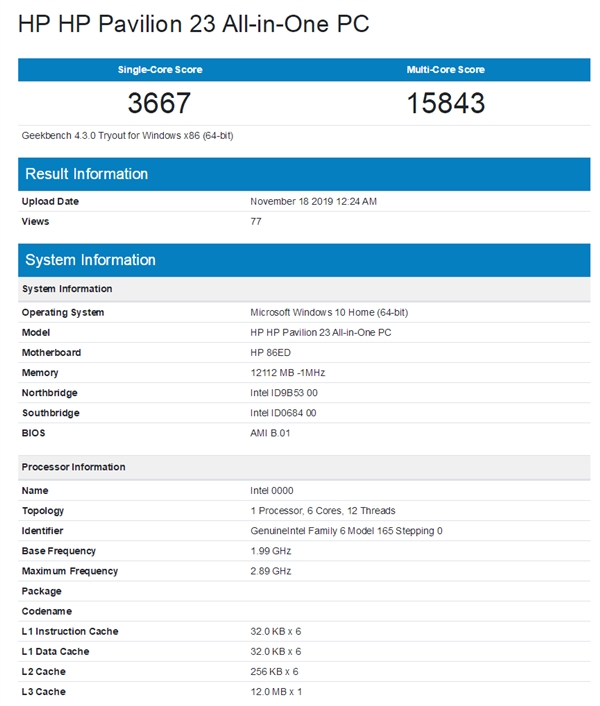Click the processor name Intel 0000

tap(273, 491)
